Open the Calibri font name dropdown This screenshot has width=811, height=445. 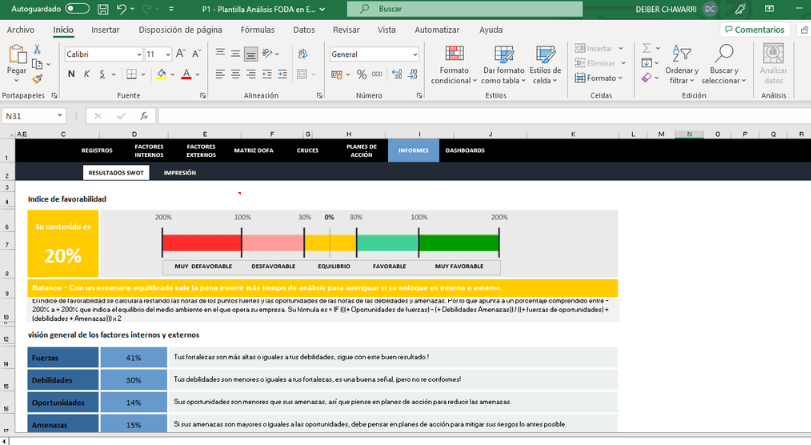tap(139, 54)
